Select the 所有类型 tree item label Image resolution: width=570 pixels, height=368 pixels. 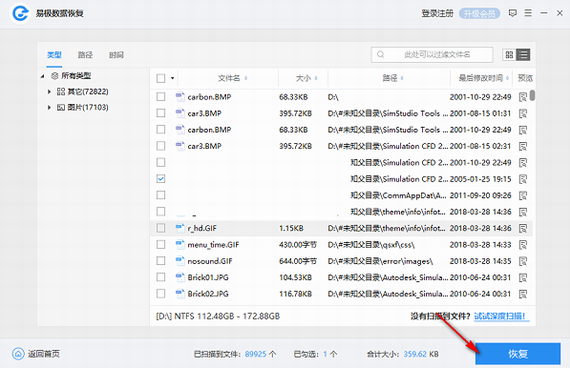point(76,76)
